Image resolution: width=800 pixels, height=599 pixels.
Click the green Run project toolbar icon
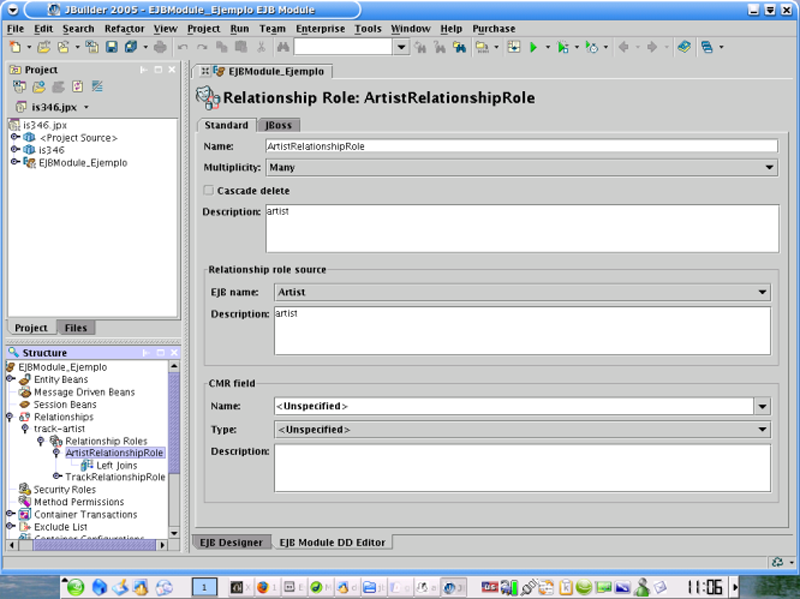pyautogui.click(x=534, y=47)
